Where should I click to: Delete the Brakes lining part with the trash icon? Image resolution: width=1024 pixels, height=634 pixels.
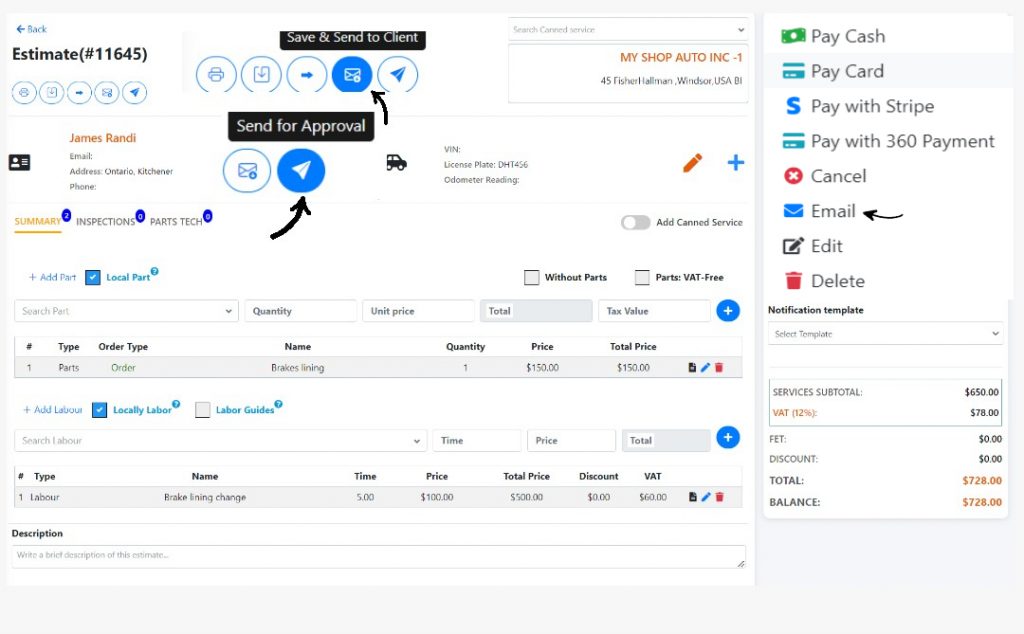point(719,368)
